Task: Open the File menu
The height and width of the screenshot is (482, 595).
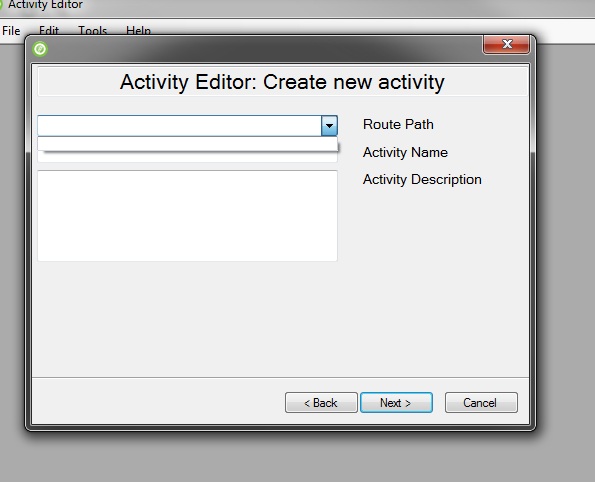Action: [x=11, y=31]
